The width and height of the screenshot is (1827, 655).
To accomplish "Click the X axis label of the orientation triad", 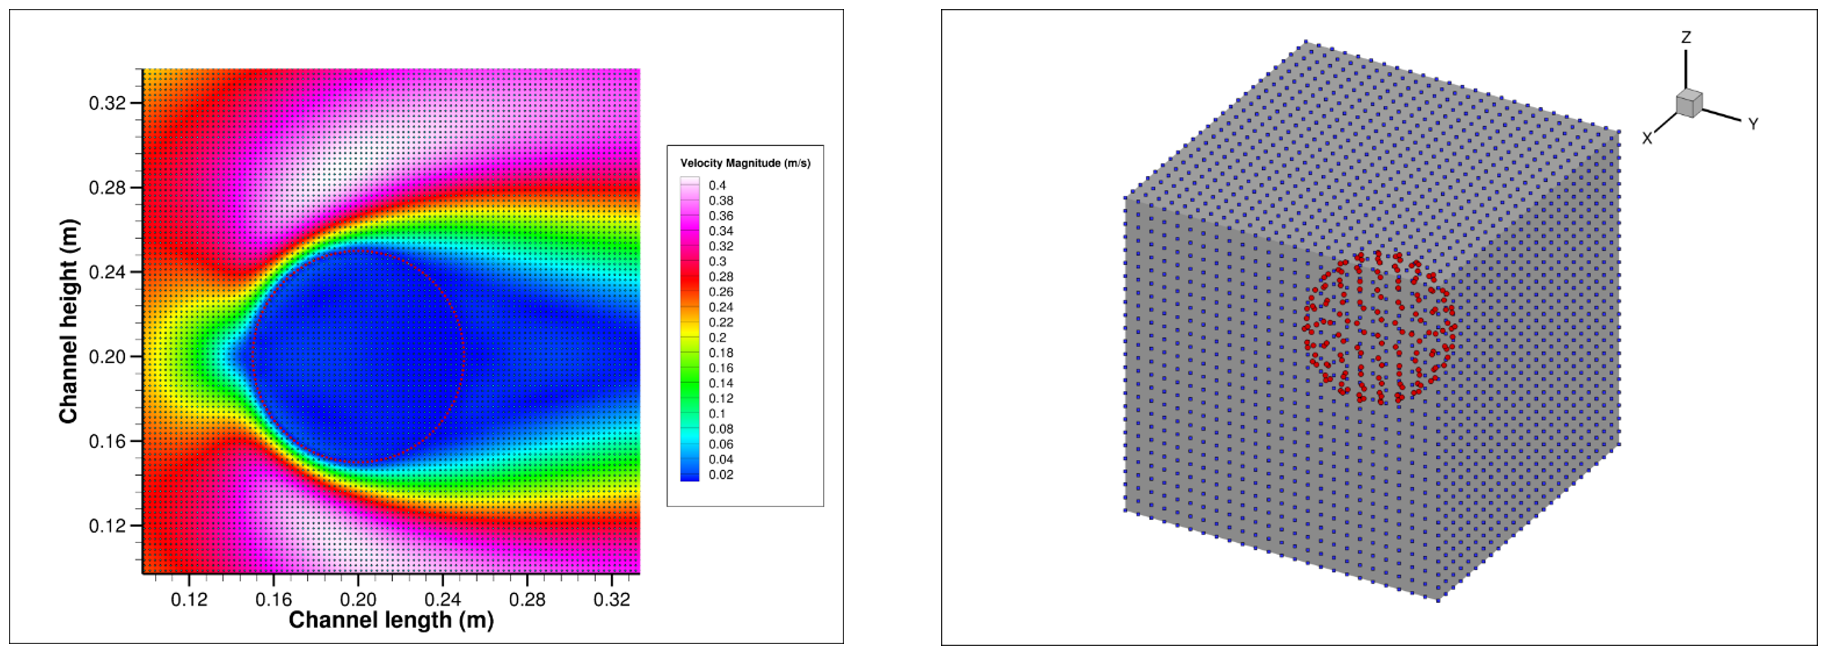I will 1647,139.
